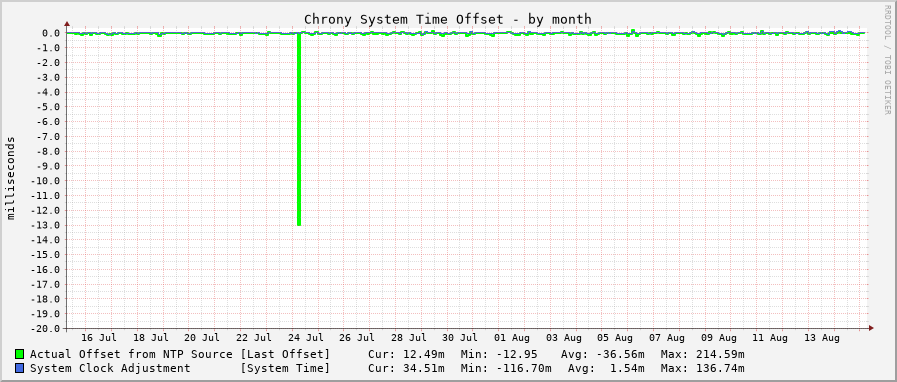Click the '09 Aug' x-axis label

pos(719,338)
